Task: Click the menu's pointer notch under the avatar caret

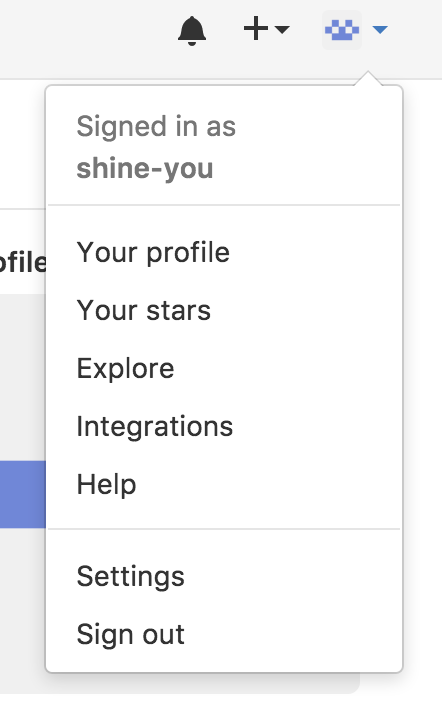Action: 368,78
